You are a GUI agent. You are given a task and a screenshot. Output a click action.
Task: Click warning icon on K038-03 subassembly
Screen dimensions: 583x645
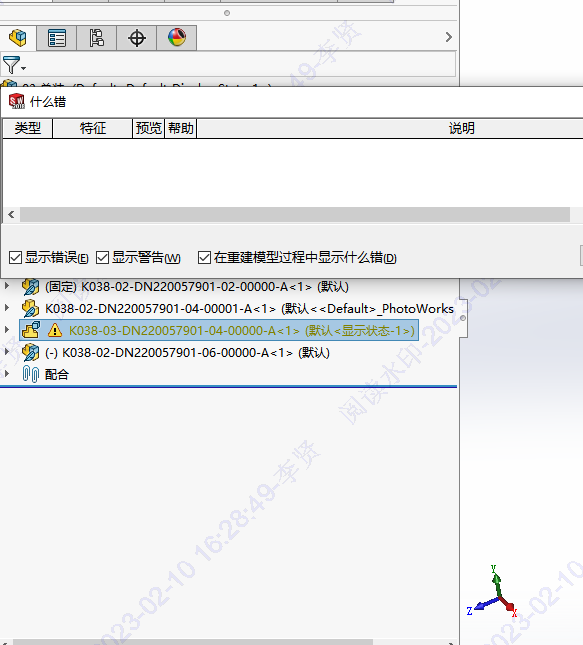(55, 330)
